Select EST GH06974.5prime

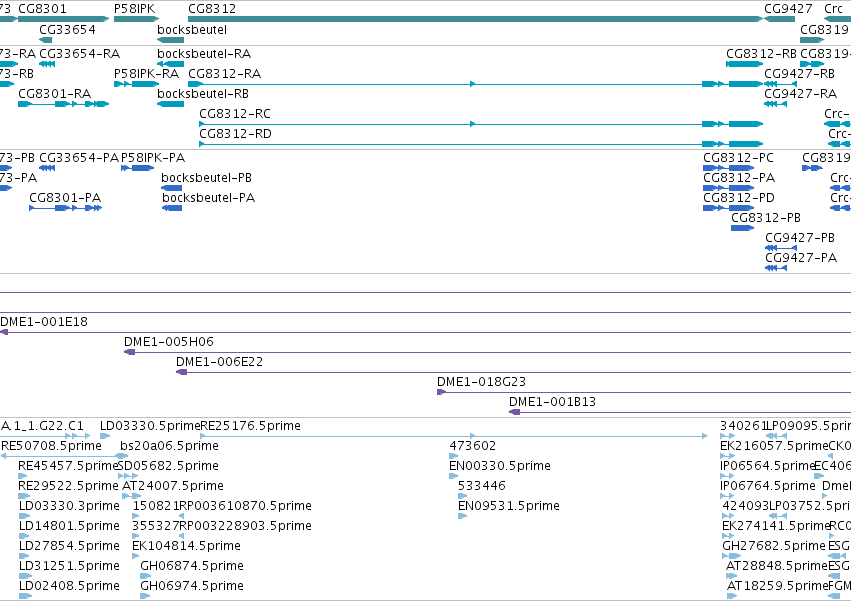(145, 596)
